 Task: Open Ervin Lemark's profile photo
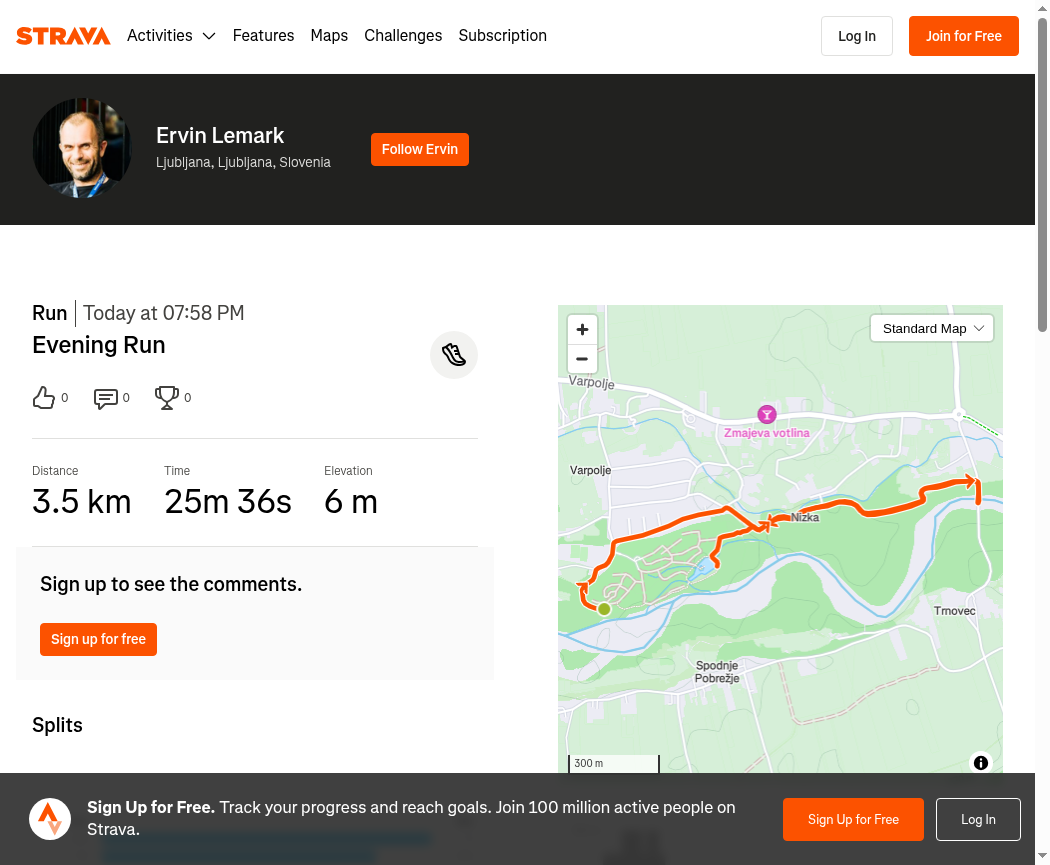[82, 149]
